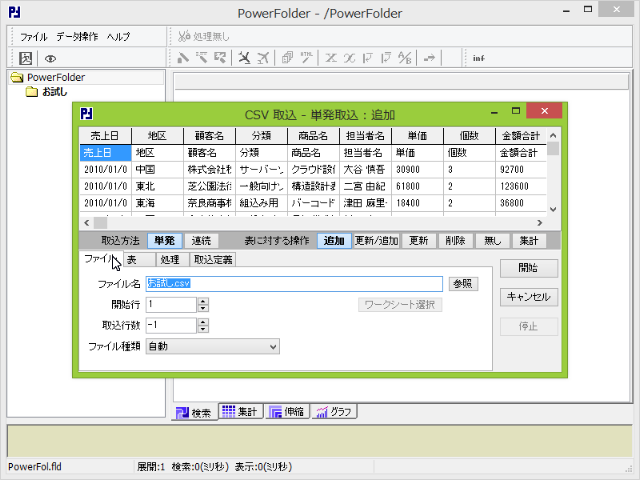Image resolution: width=640 pixels, height=480 pixels.
Task: Click the cell with value 30900
Action: pos(417,169)
